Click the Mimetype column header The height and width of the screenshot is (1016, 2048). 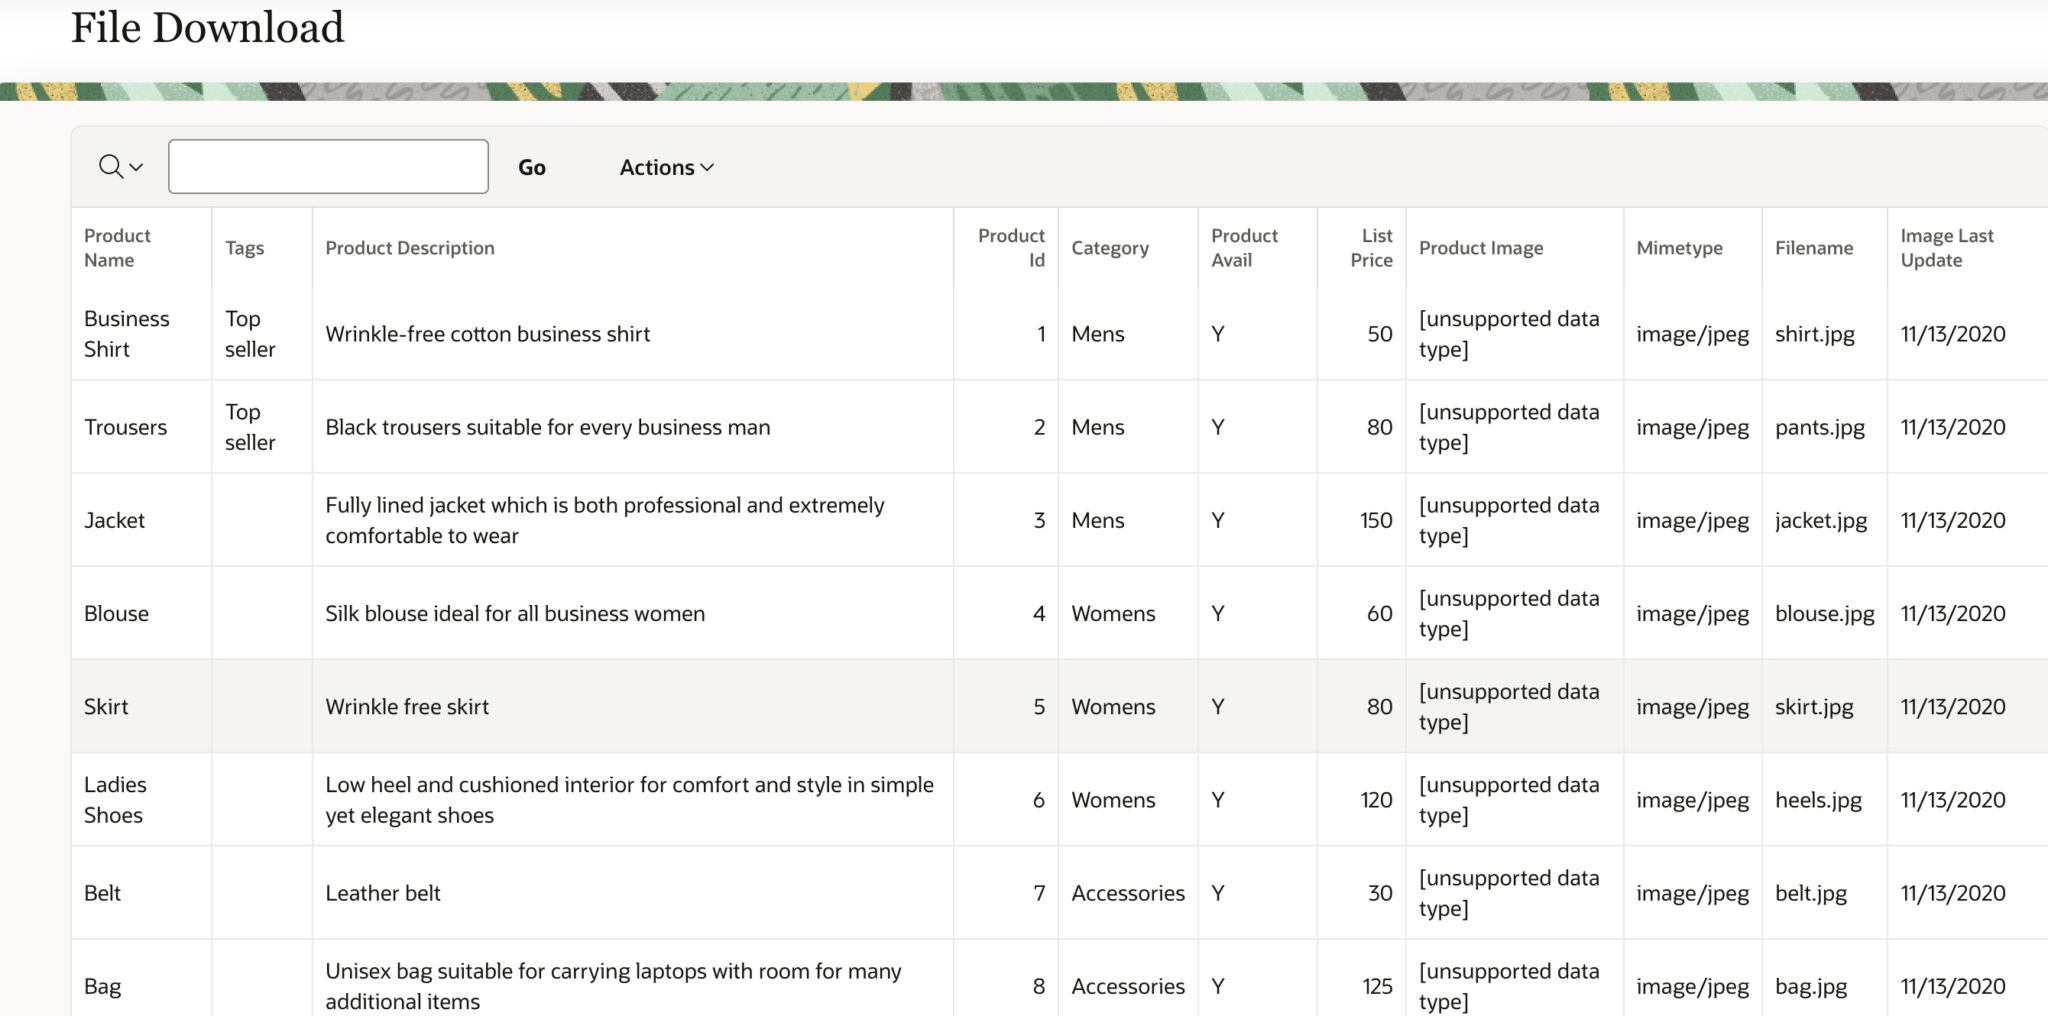click(1679, 248)
